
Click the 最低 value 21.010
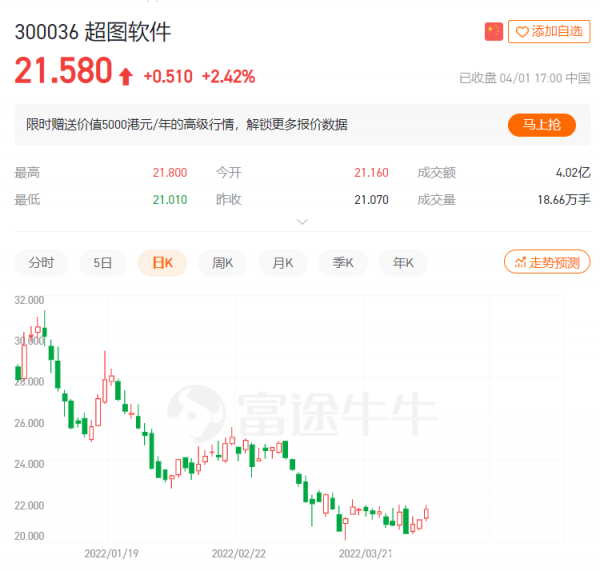(170, 199)
